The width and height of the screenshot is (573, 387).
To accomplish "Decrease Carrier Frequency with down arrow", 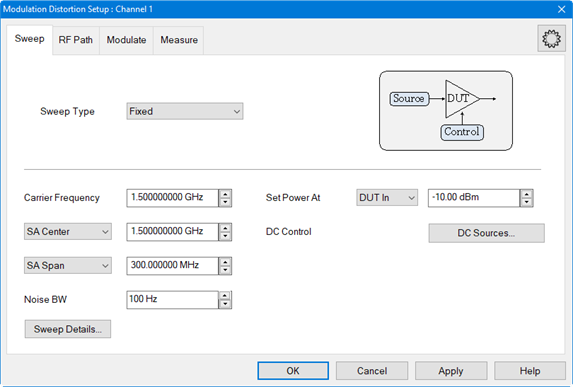I will pos(225,202).
